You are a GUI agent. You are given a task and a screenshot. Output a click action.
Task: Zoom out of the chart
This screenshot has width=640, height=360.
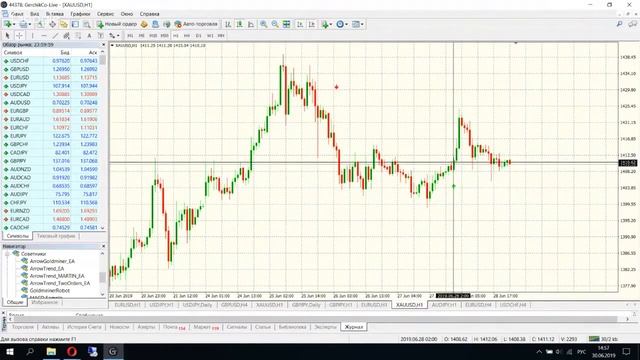(x=275, y=24)
